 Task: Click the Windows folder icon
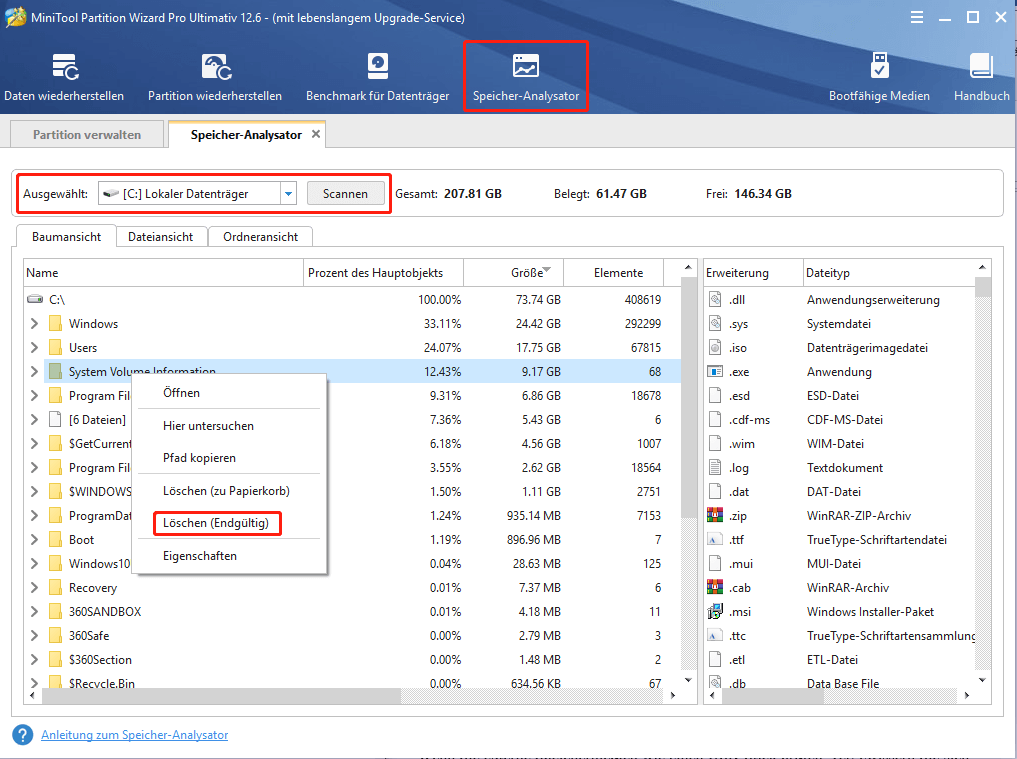(56, 324)
